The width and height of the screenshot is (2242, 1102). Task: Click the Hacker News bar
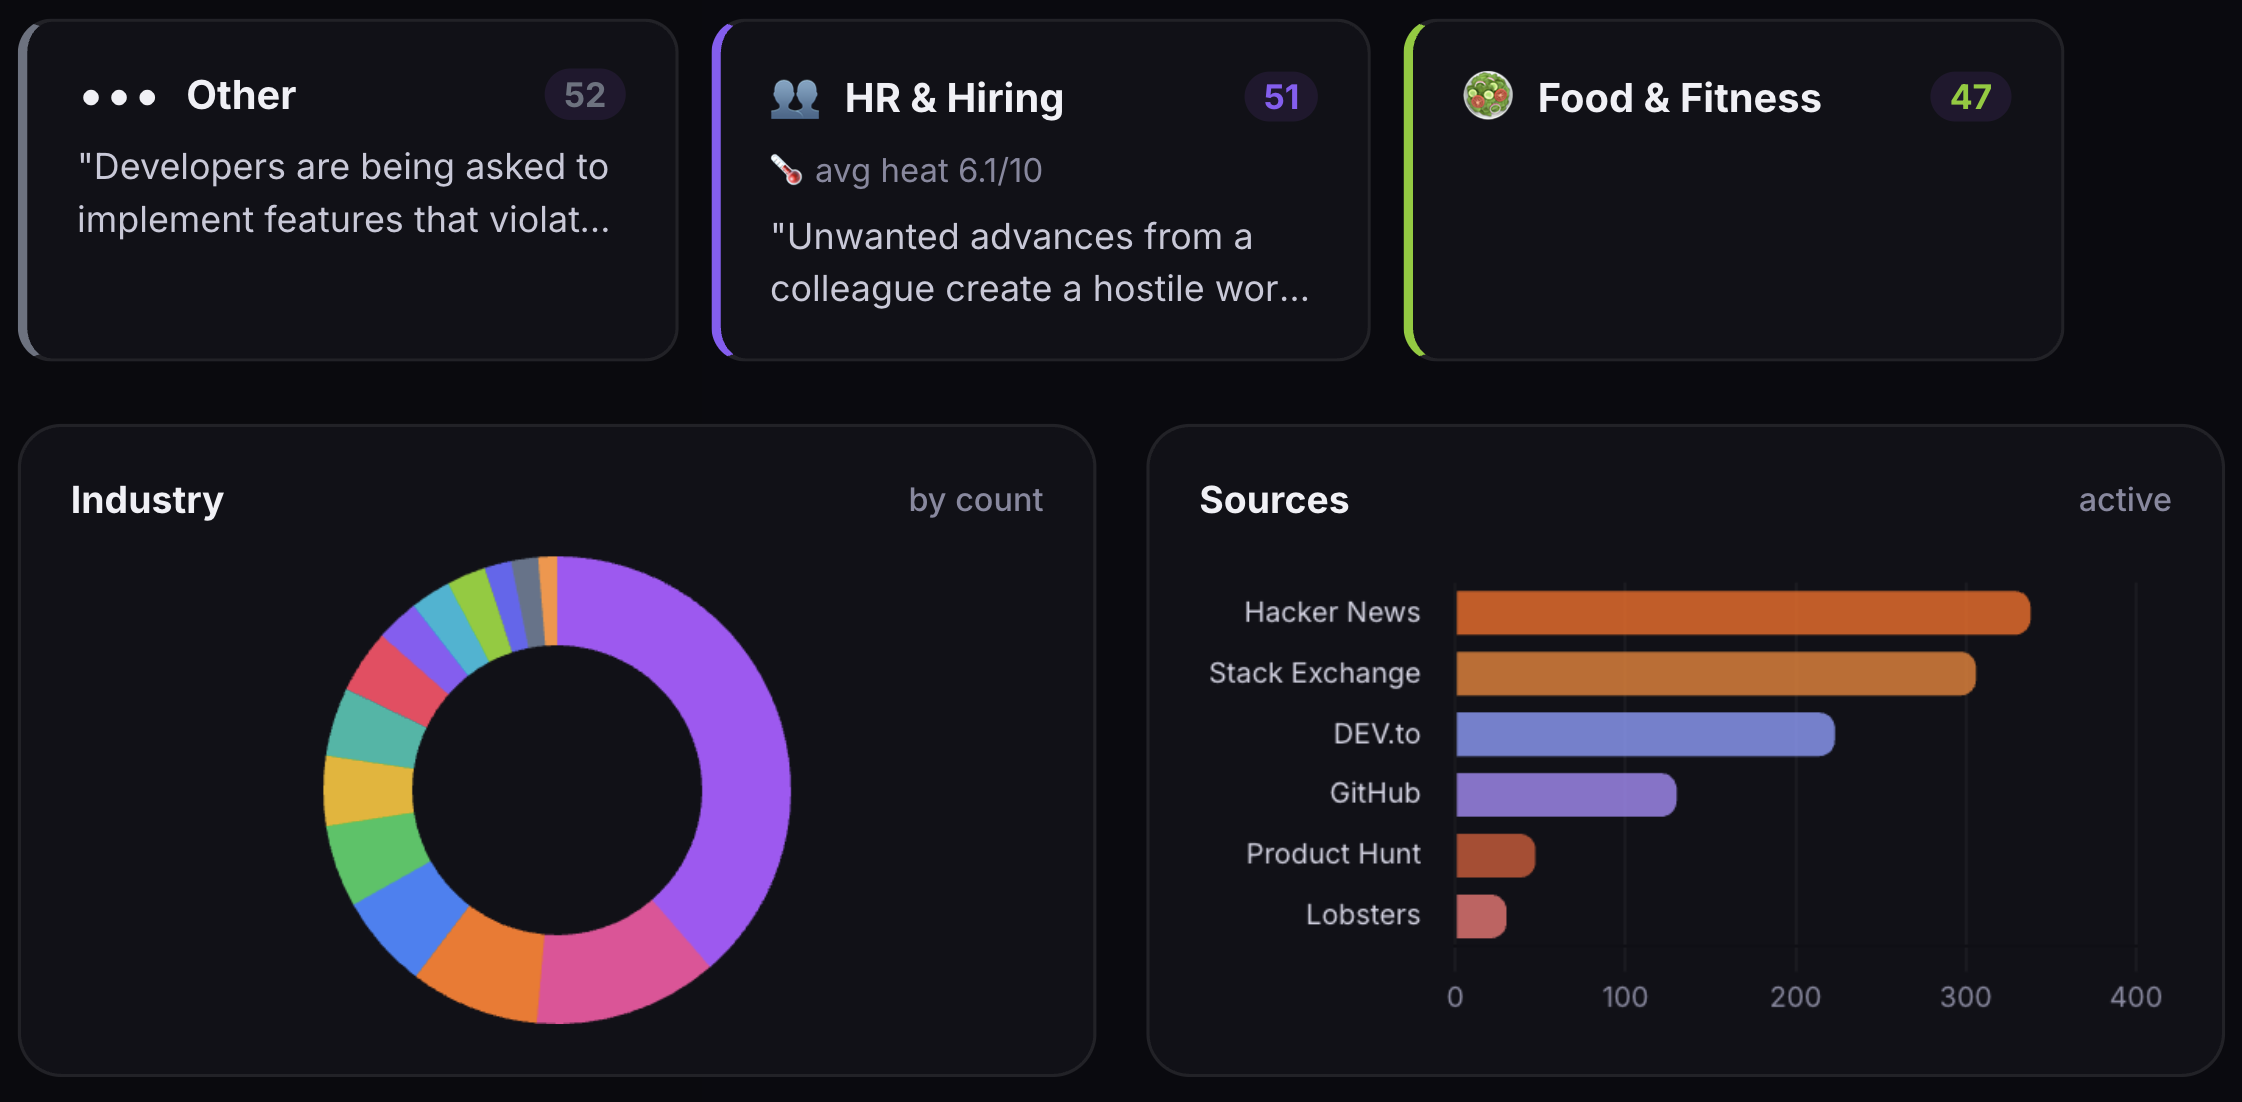tap(1742, 613)
